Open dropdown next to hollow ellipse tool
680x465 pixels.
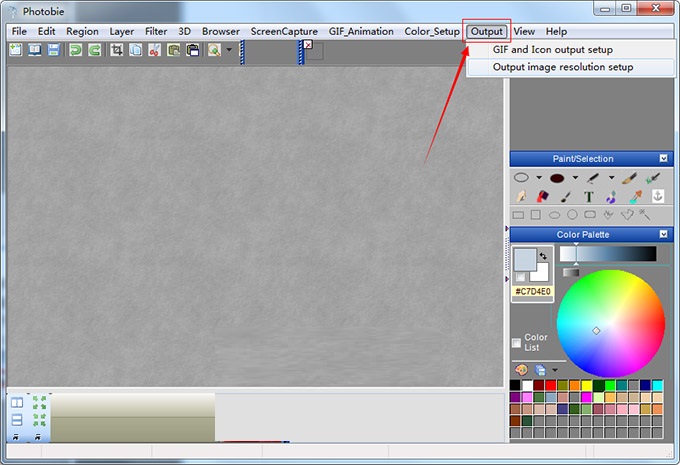coord(539,177)
